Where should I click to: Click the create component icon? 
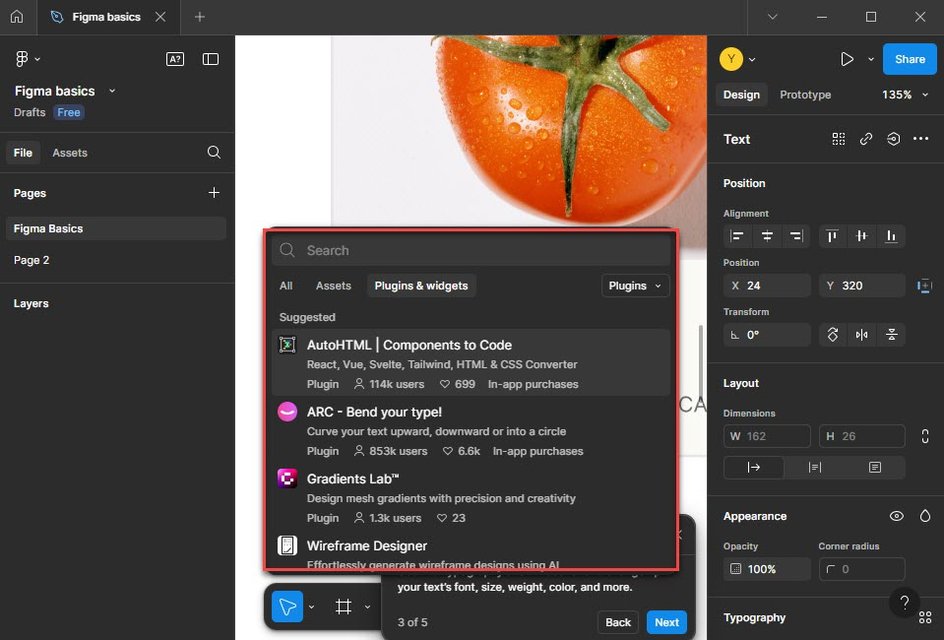click(893, 139)
